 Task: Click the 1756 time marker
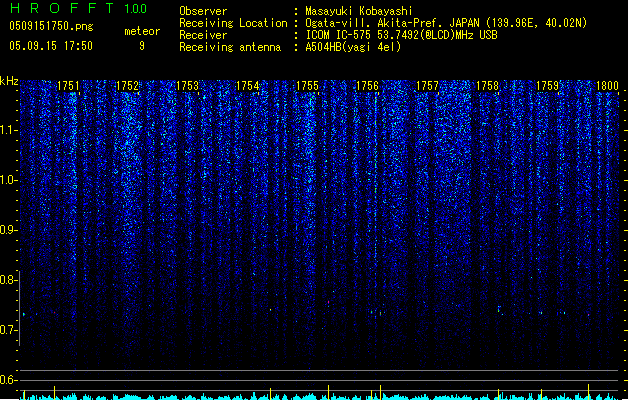coord(367,86)
